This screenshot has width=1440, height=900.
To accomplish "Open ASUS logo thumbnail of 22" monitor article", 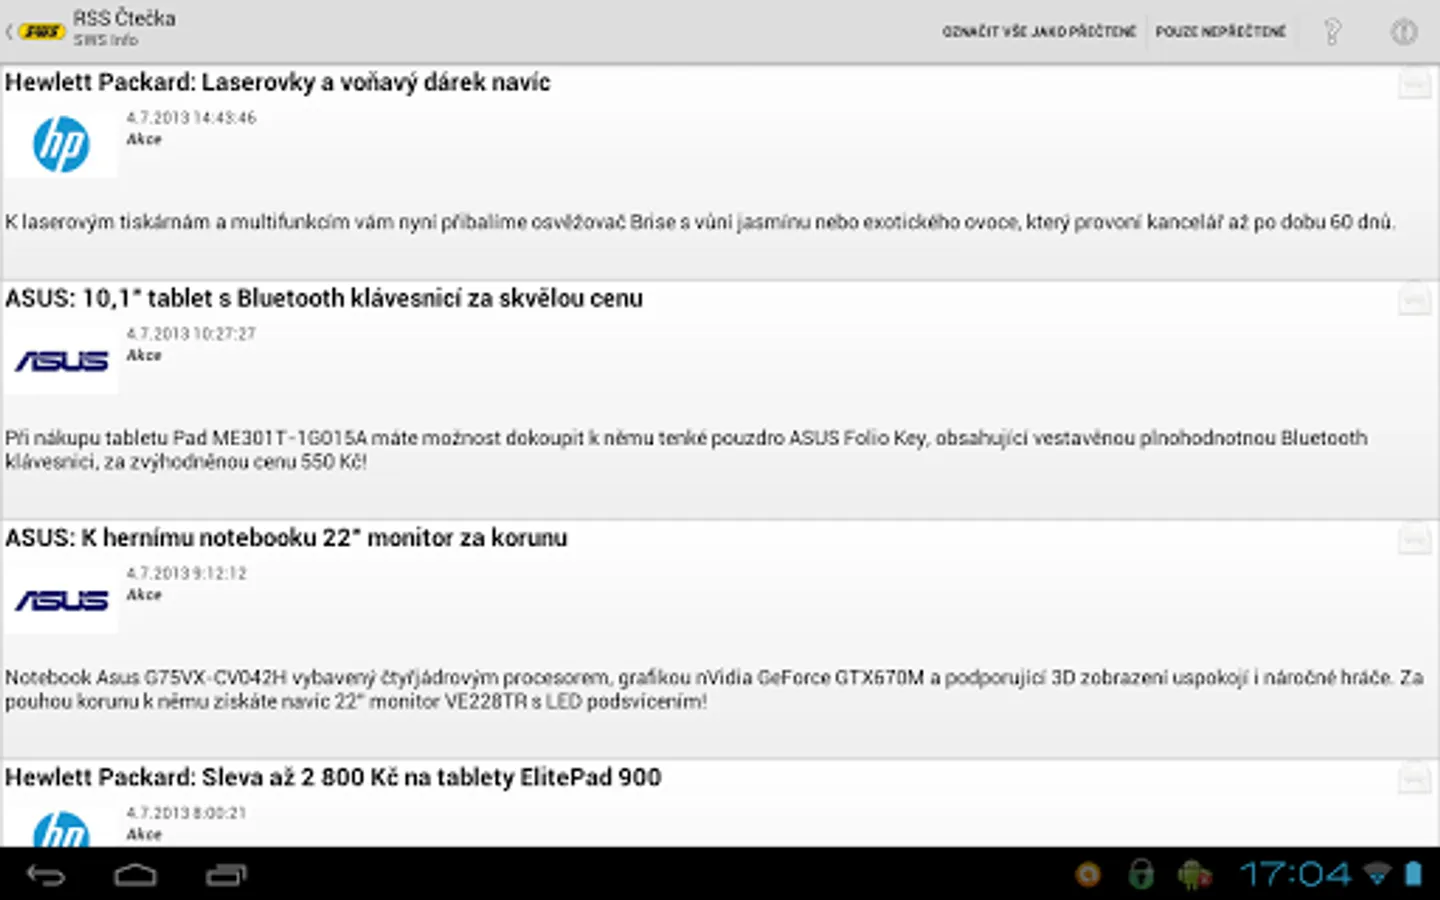I will [61, 600].
